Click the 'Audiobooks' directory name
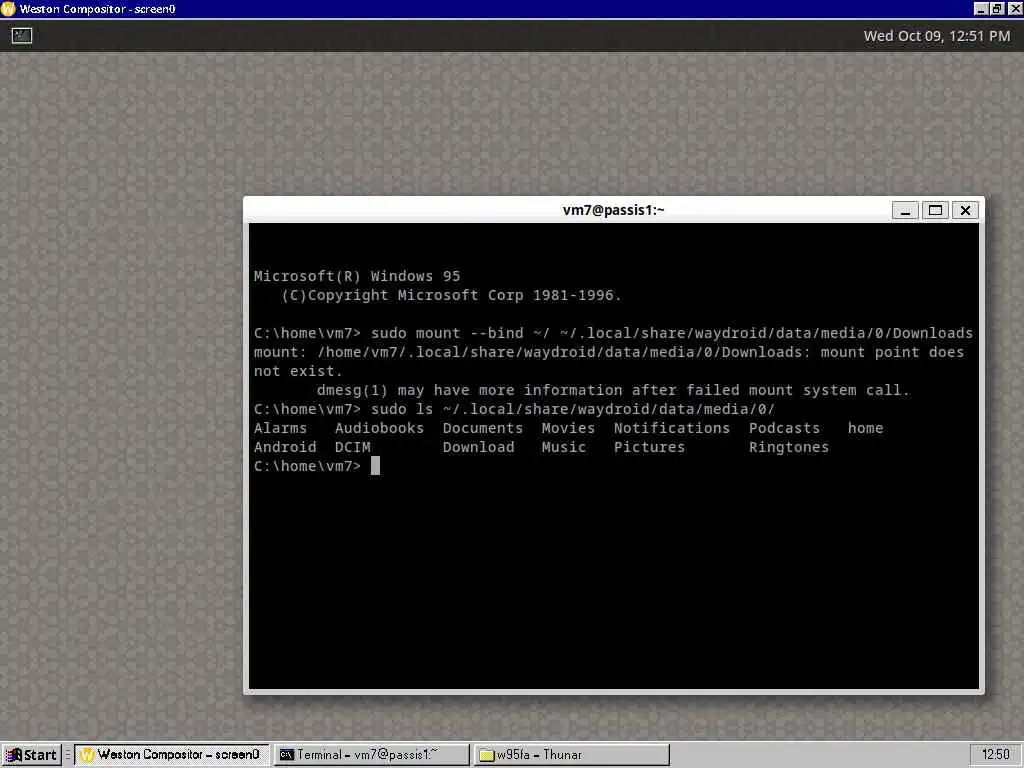The height and width of the screenshot is (768, 1024). click(x=379, y=428)
